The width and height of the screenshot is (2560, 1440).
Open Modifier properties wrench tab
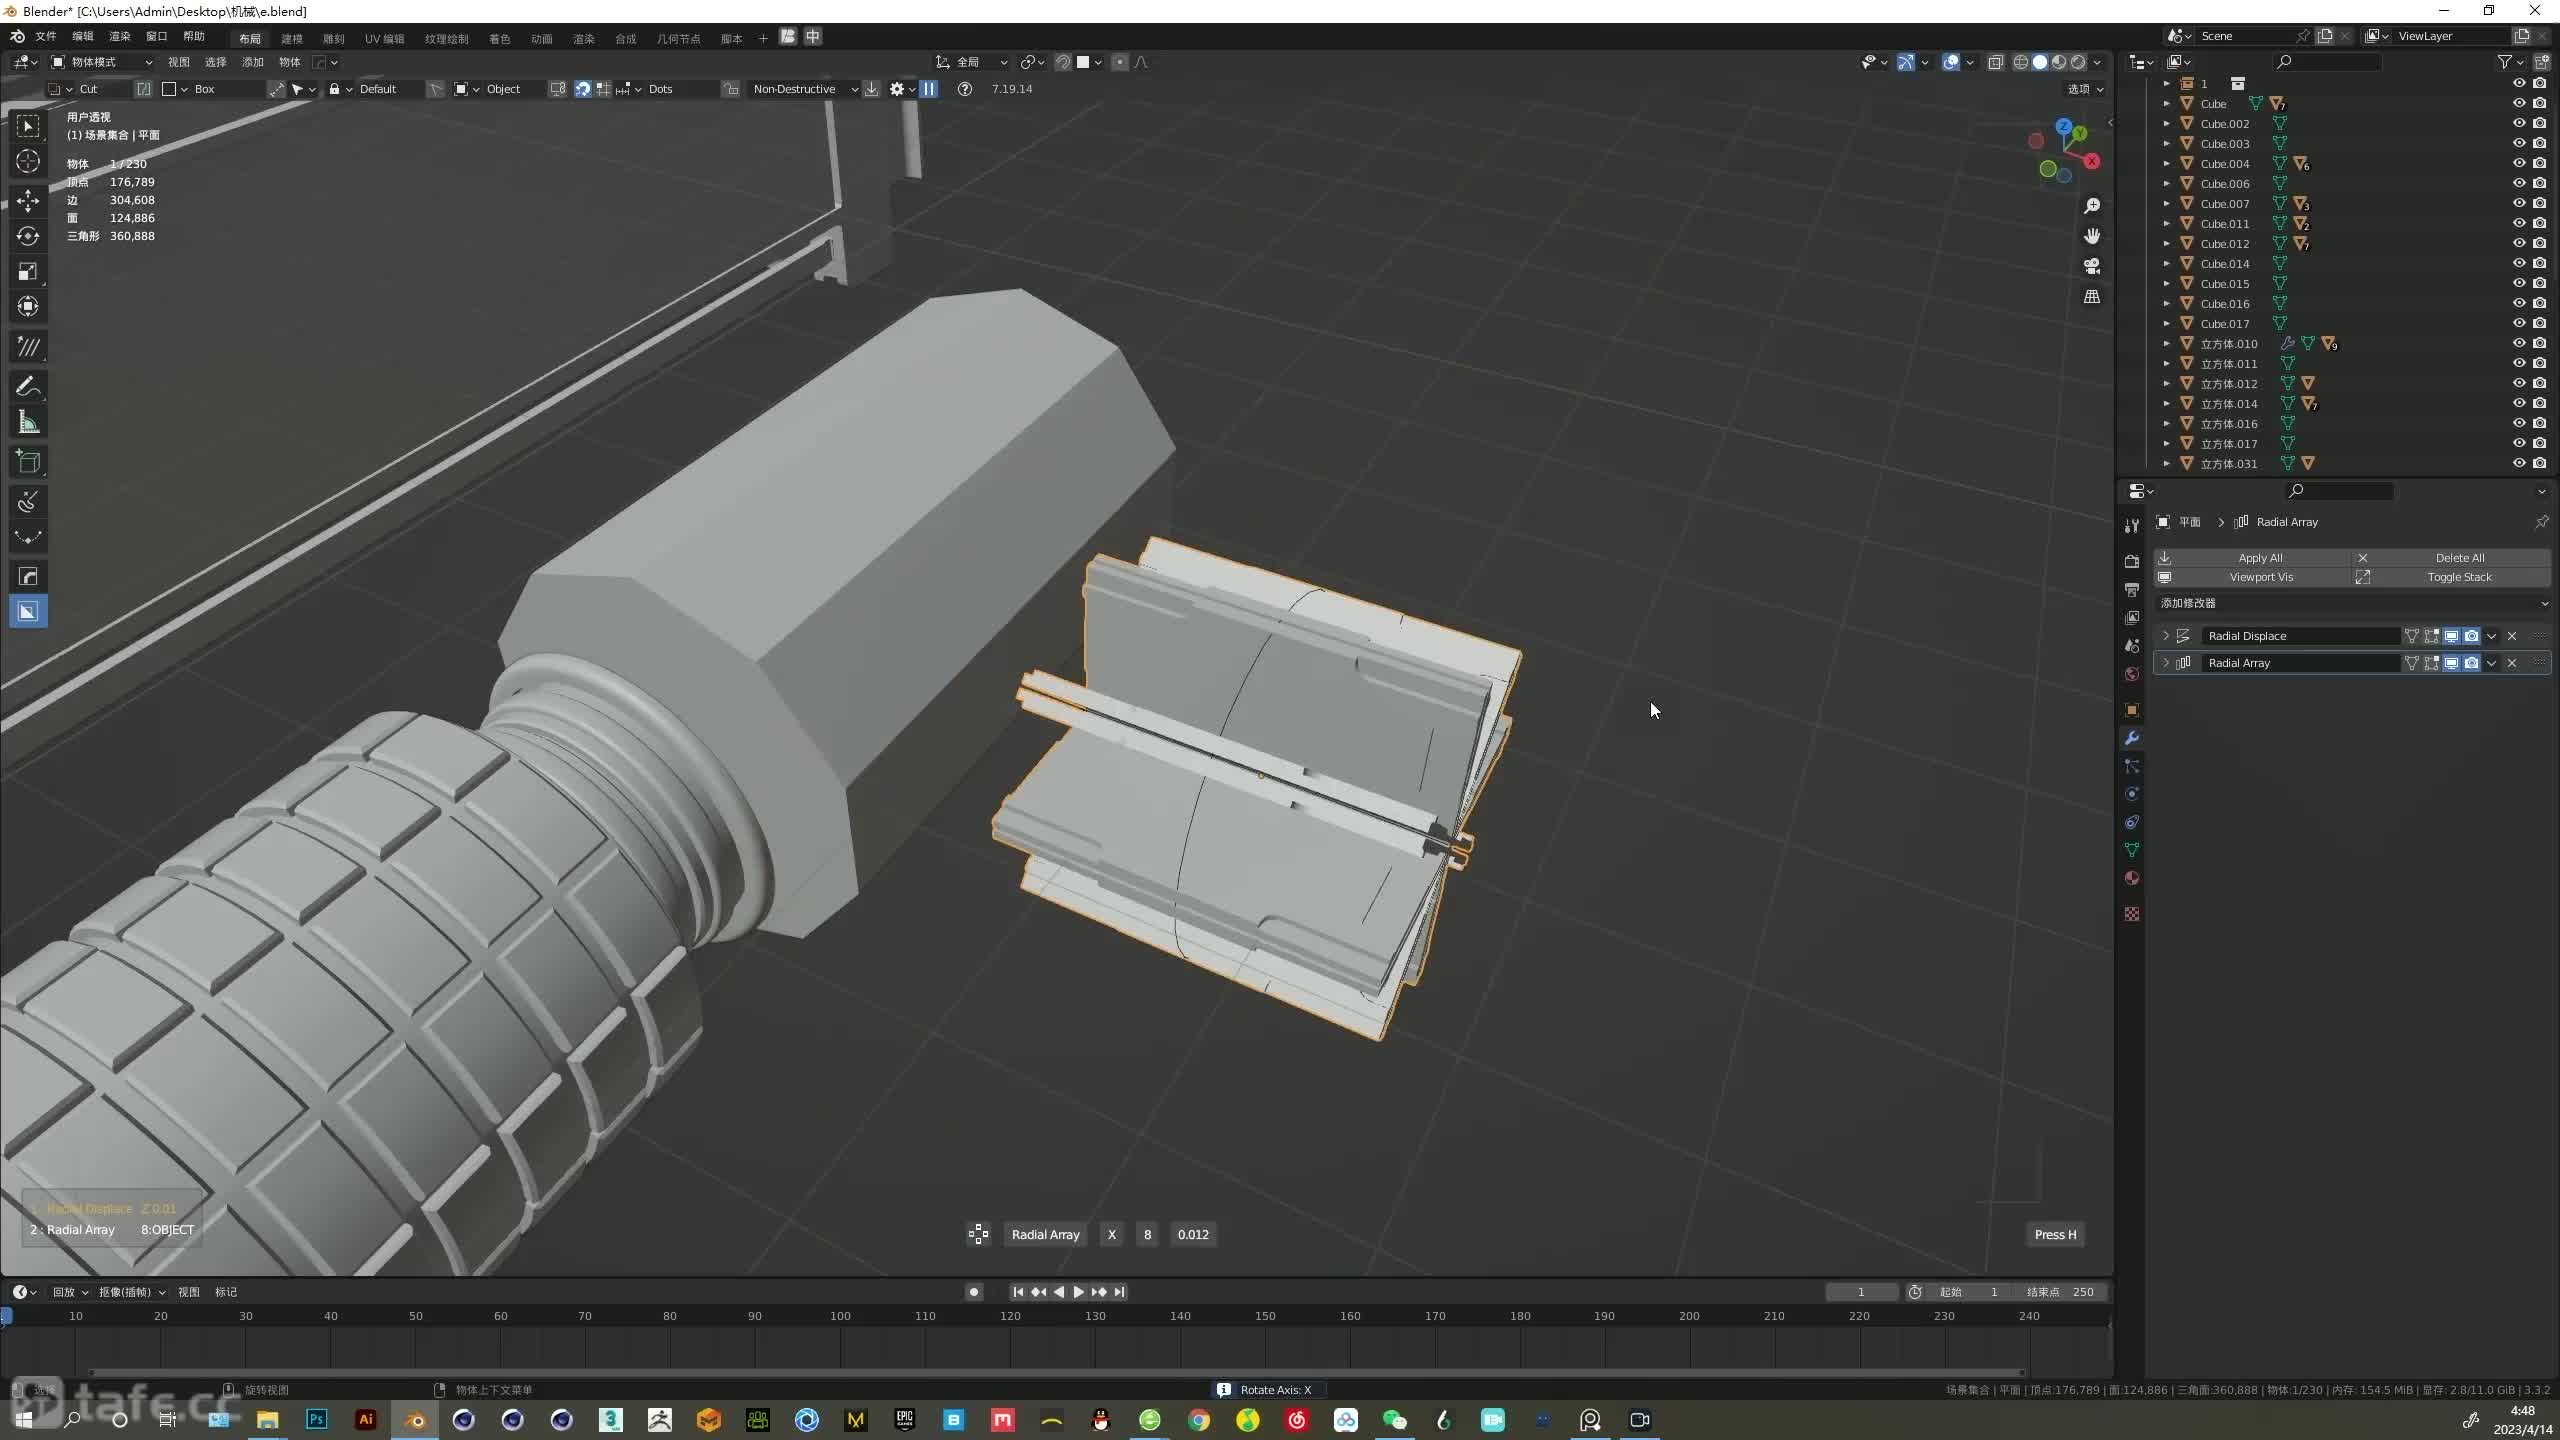pos(2132,738)
